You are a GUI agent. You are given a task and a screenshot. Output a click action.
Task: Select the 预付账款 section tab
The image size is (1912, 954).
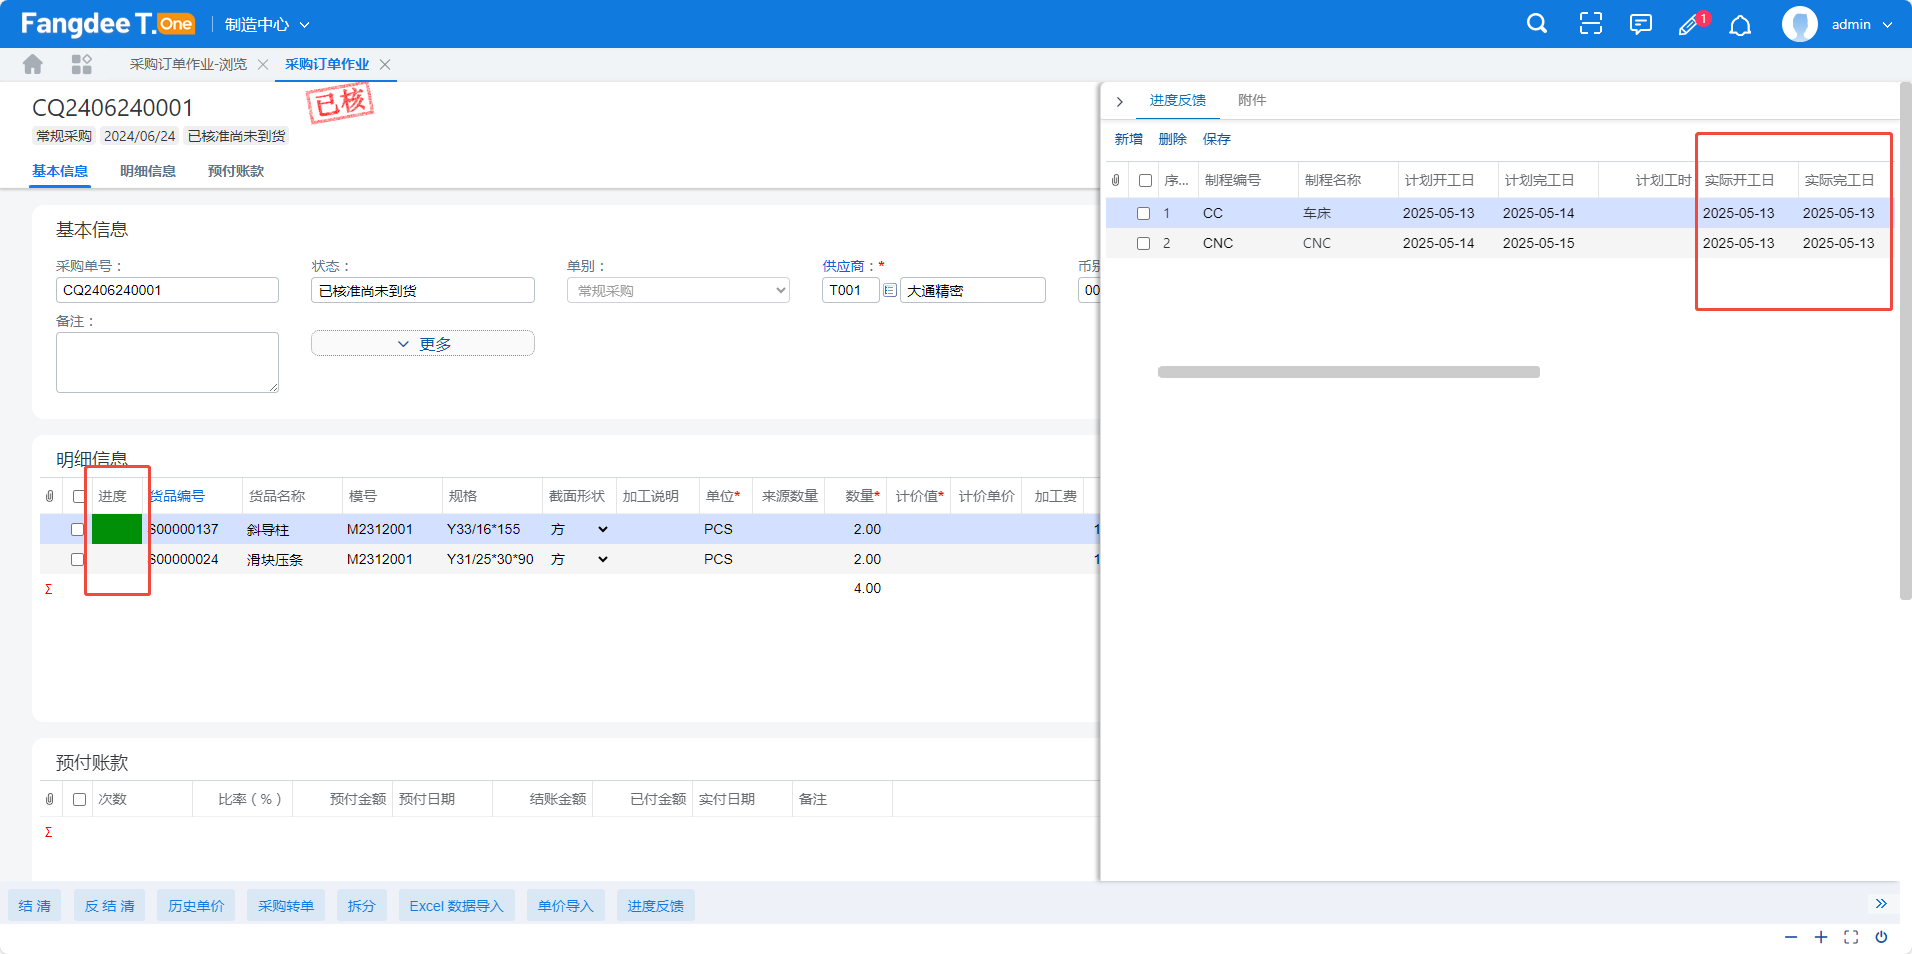tap(236, 171)
